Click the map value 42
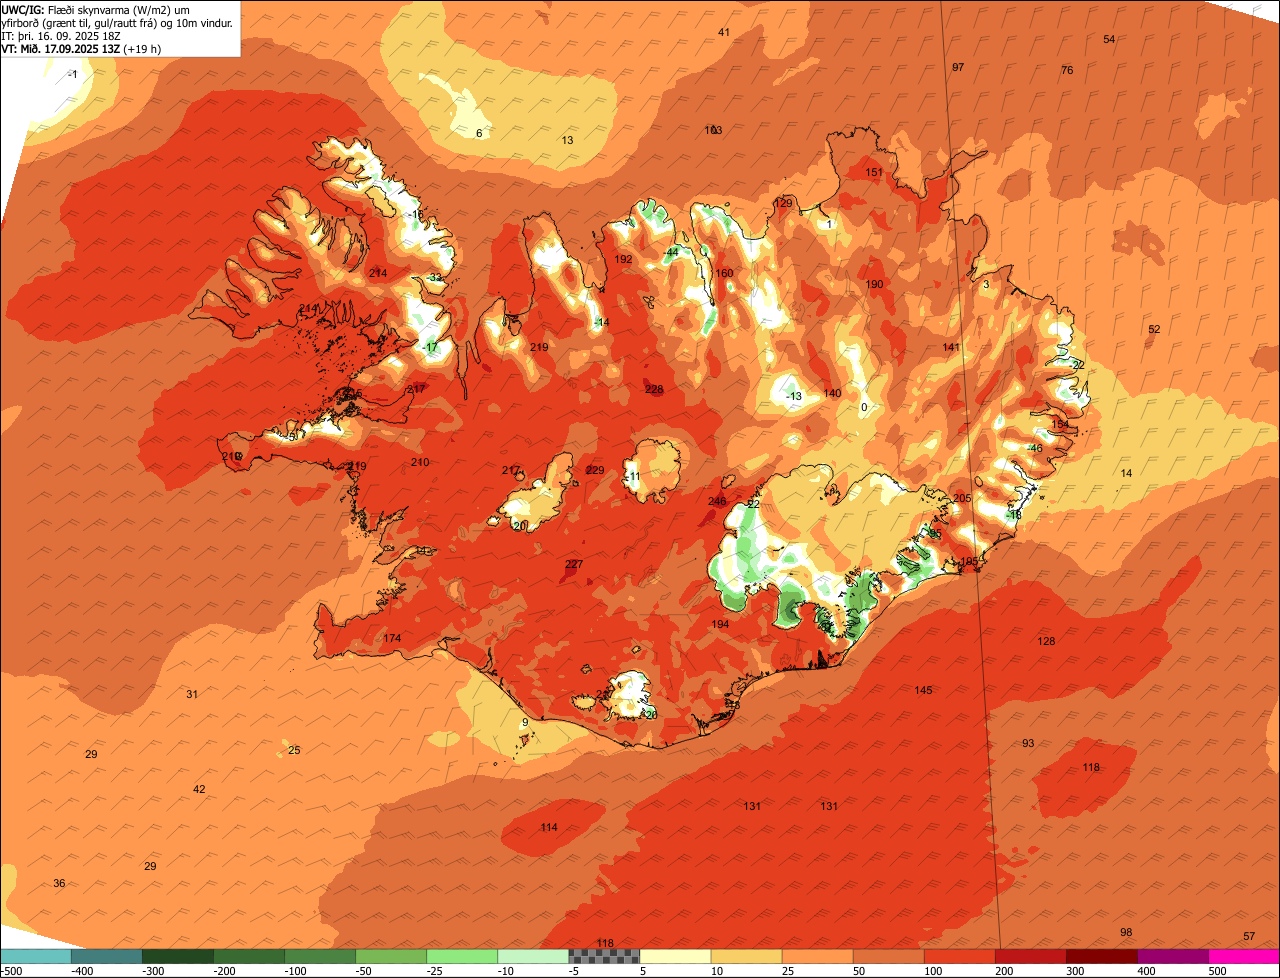1280x978 pixels. [199, 790]
